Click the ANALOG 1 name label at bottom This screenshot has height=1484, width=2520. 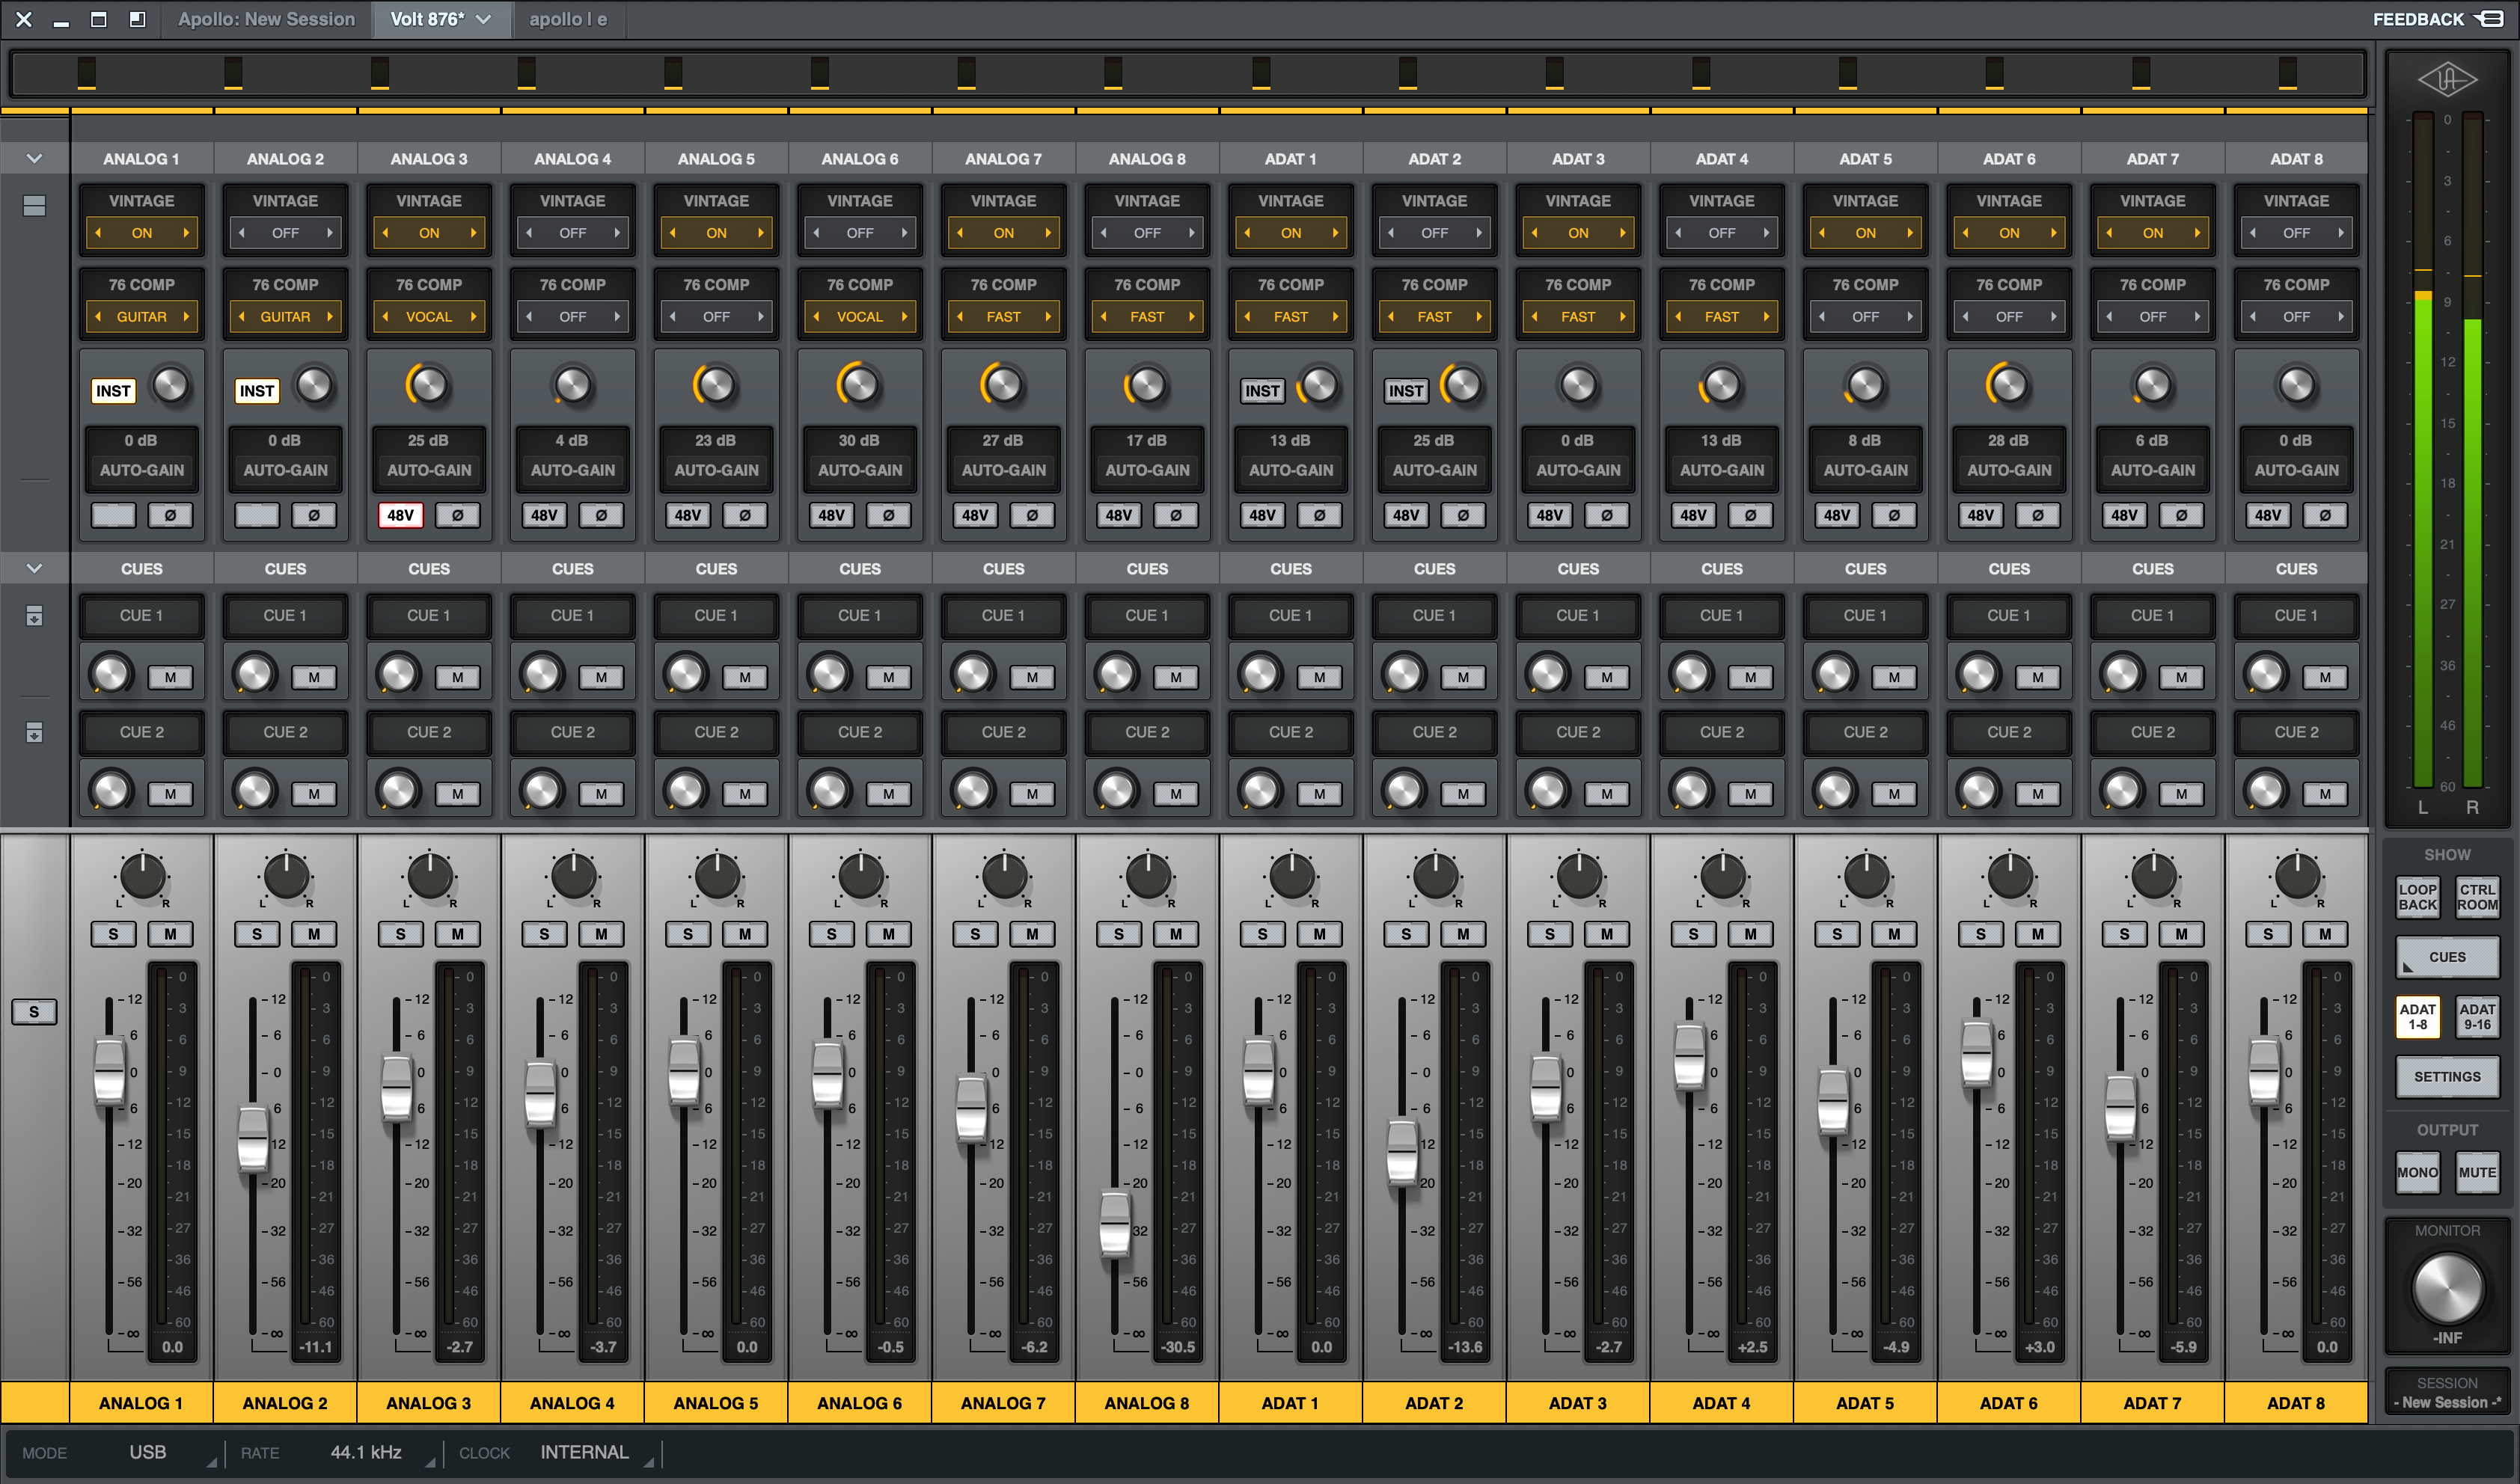pos(141,1403)
